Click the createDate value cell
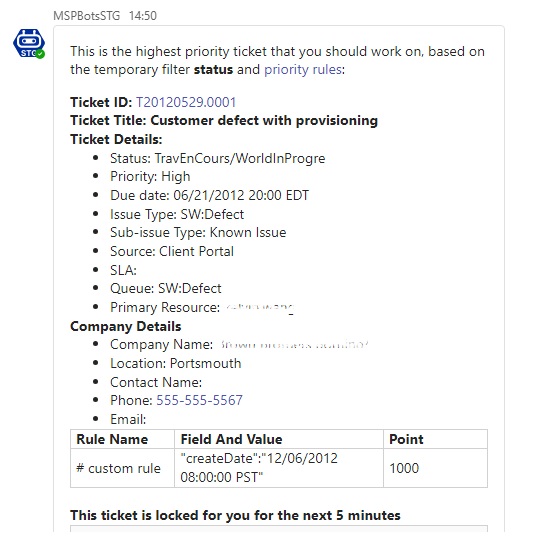Screen dimensions: 545x545 pyautogui.click(x=279, y=468)
